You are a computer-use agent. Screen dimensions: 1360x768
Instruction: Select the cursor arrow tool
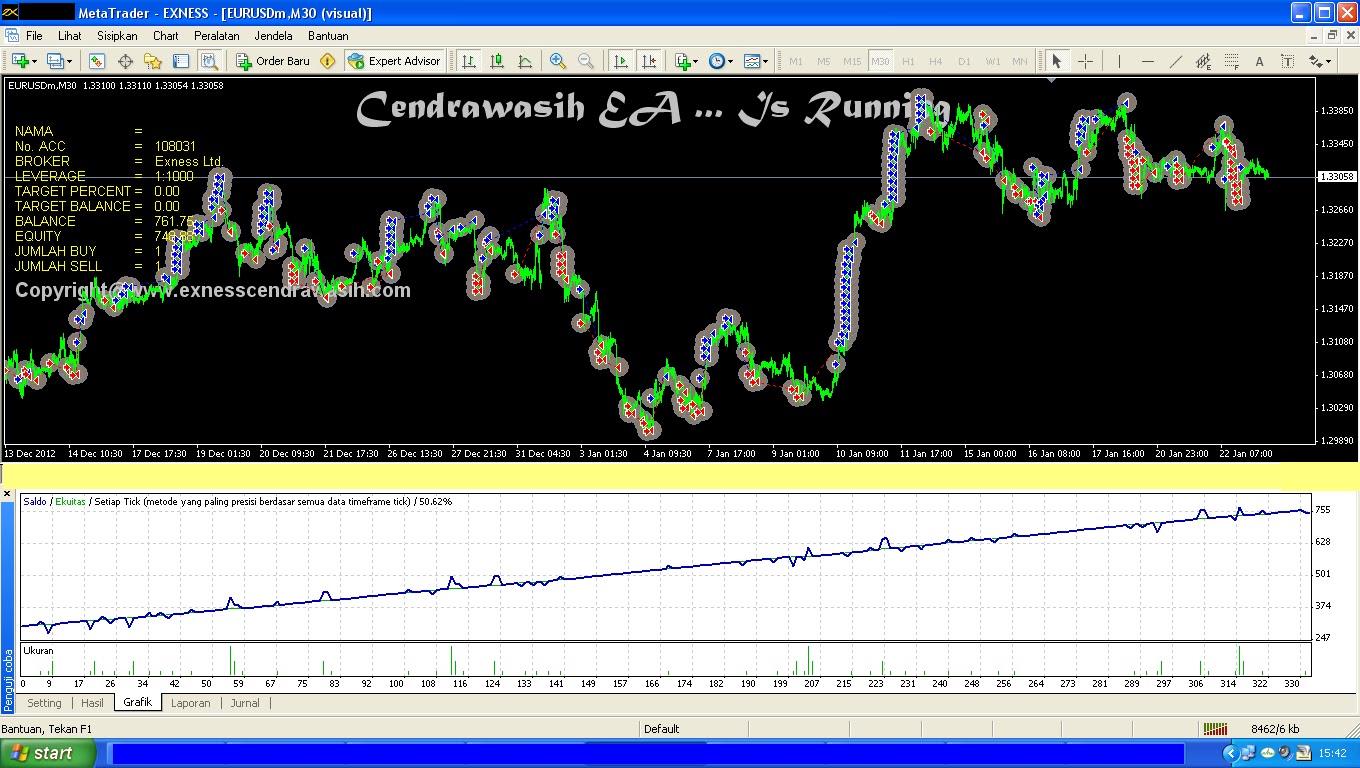pyautogui.click(x=1057, y=61)
